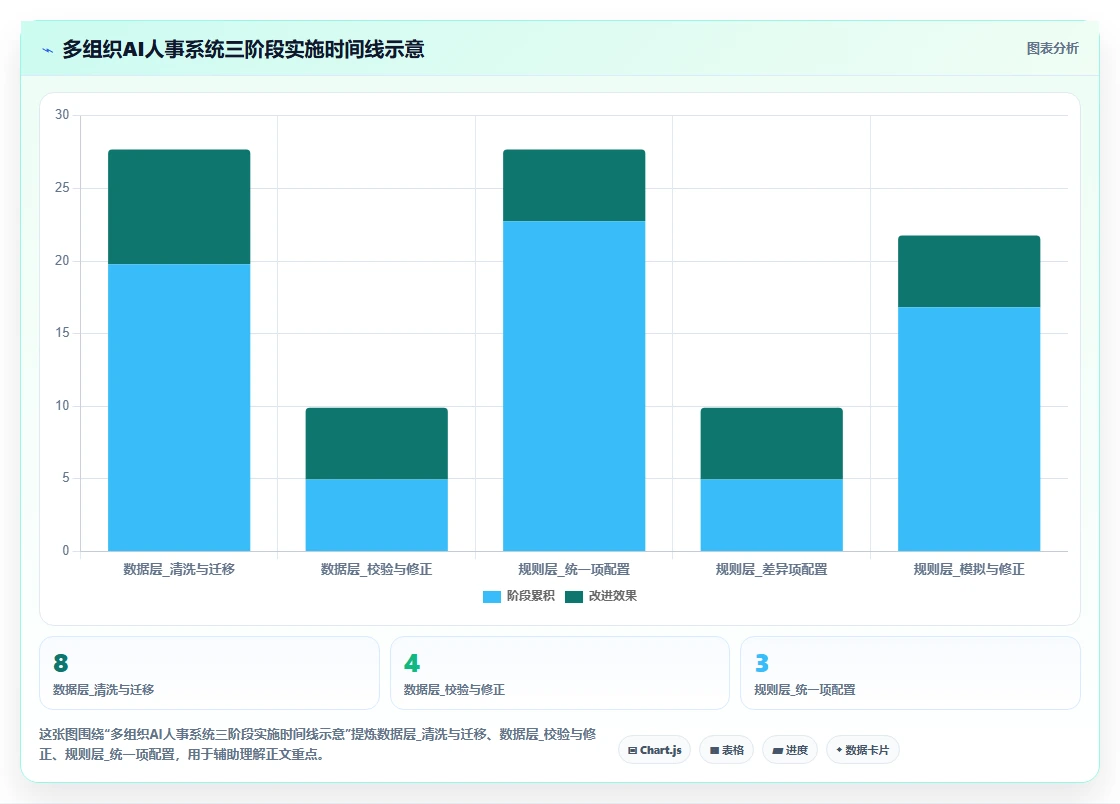The width and height of the screenshot is (1120, 804).
Task: Click the stat card value 3
Action: [762, 663]
